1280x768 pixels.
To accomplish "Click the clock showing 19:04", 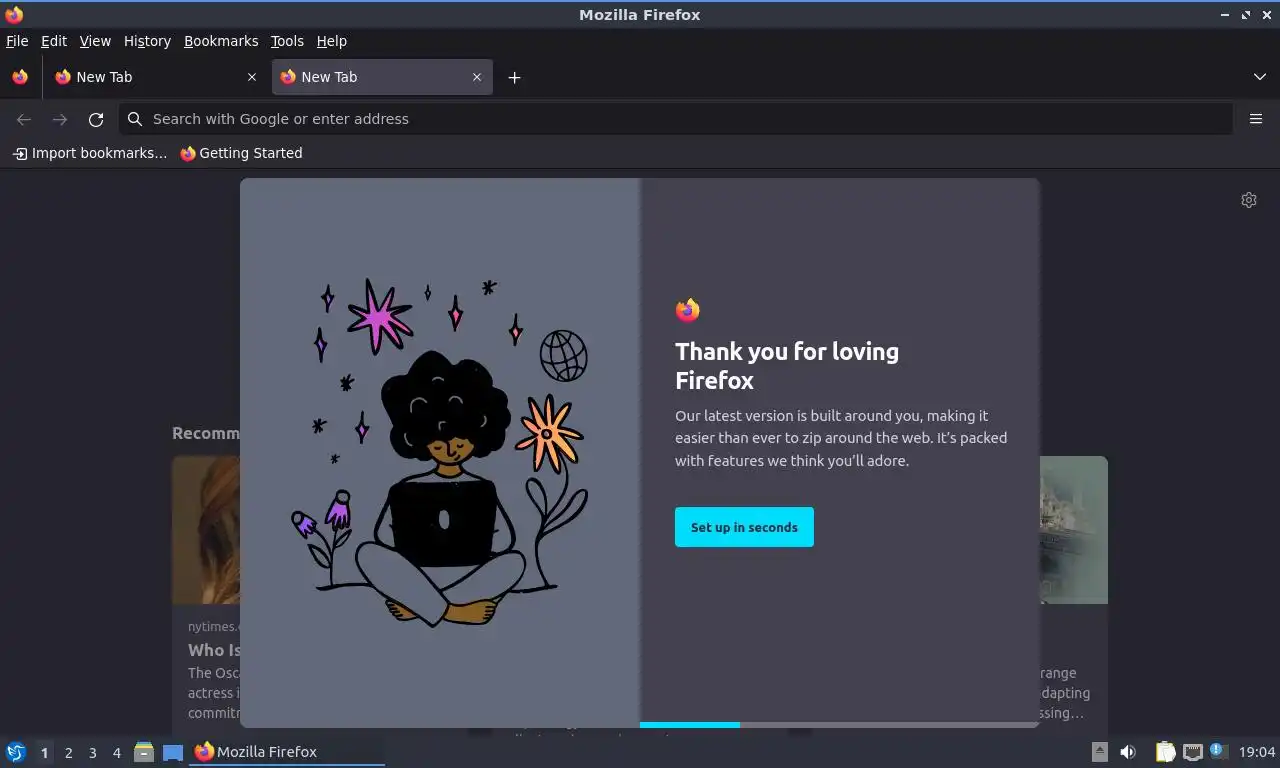I will tap(1257, 752).
